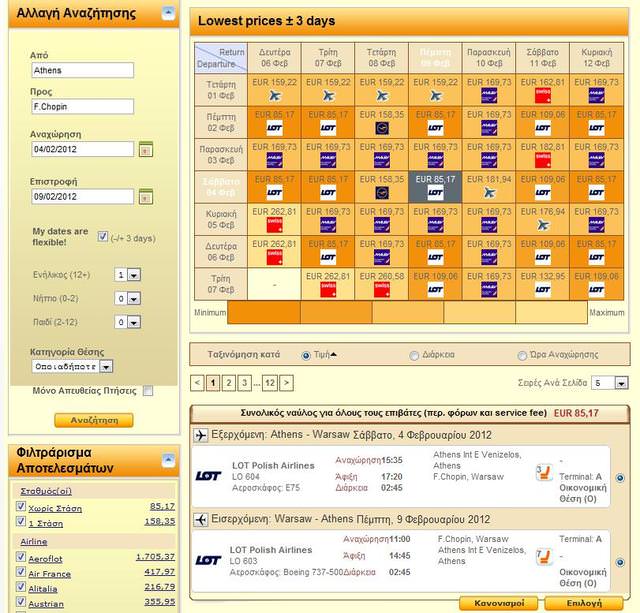Jump to results page 12
Image resolution: width=640 pixels, height=613 pixels.
pos(268,382)
